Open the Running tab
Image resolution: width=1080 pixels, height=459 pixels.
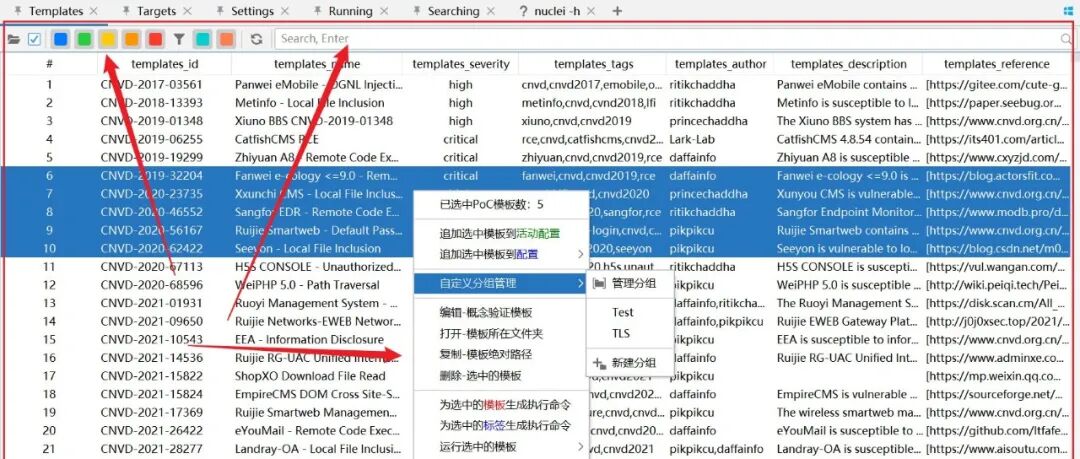click(351, 11)
